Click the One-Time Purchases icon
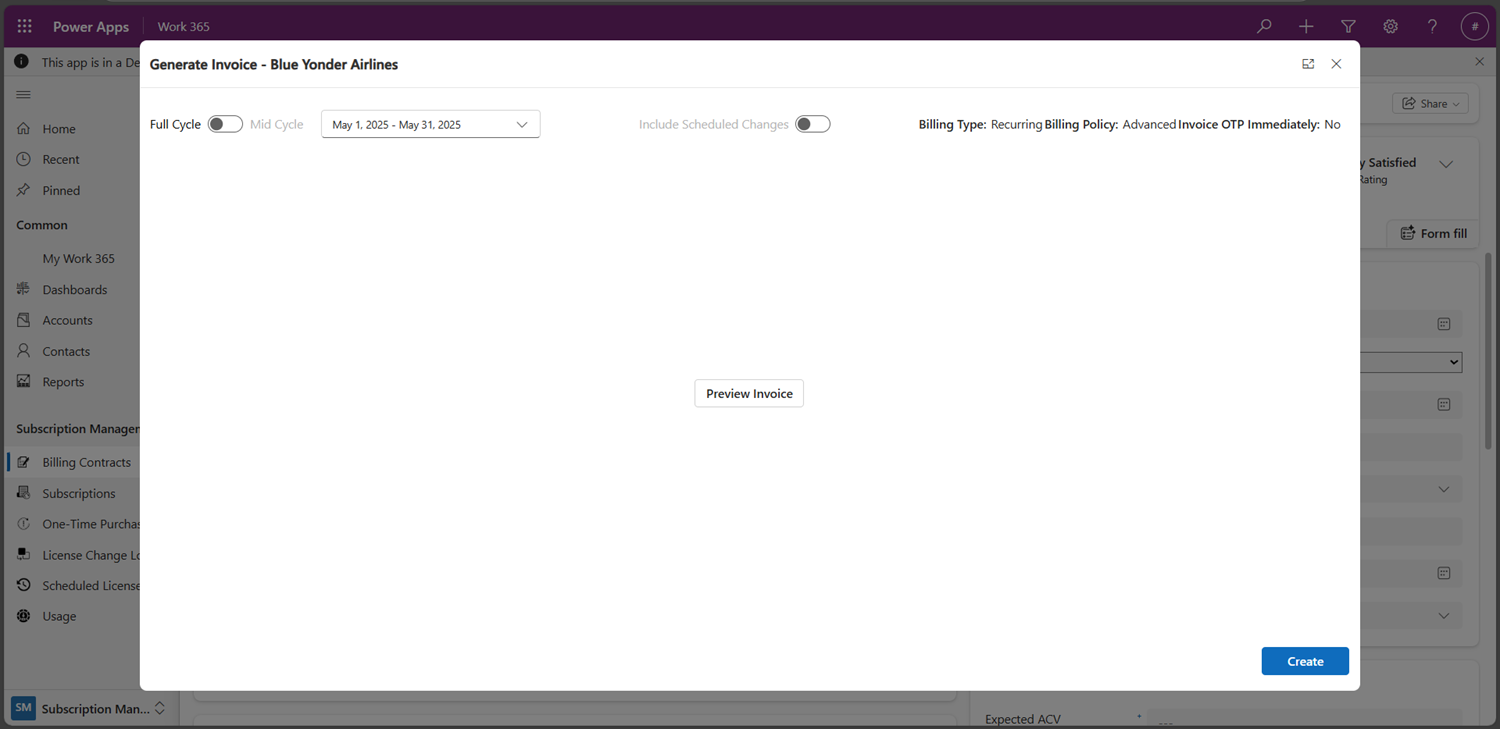Viewport: 1500px width, 729px height. pyautogui.click(x=24, y=524)
